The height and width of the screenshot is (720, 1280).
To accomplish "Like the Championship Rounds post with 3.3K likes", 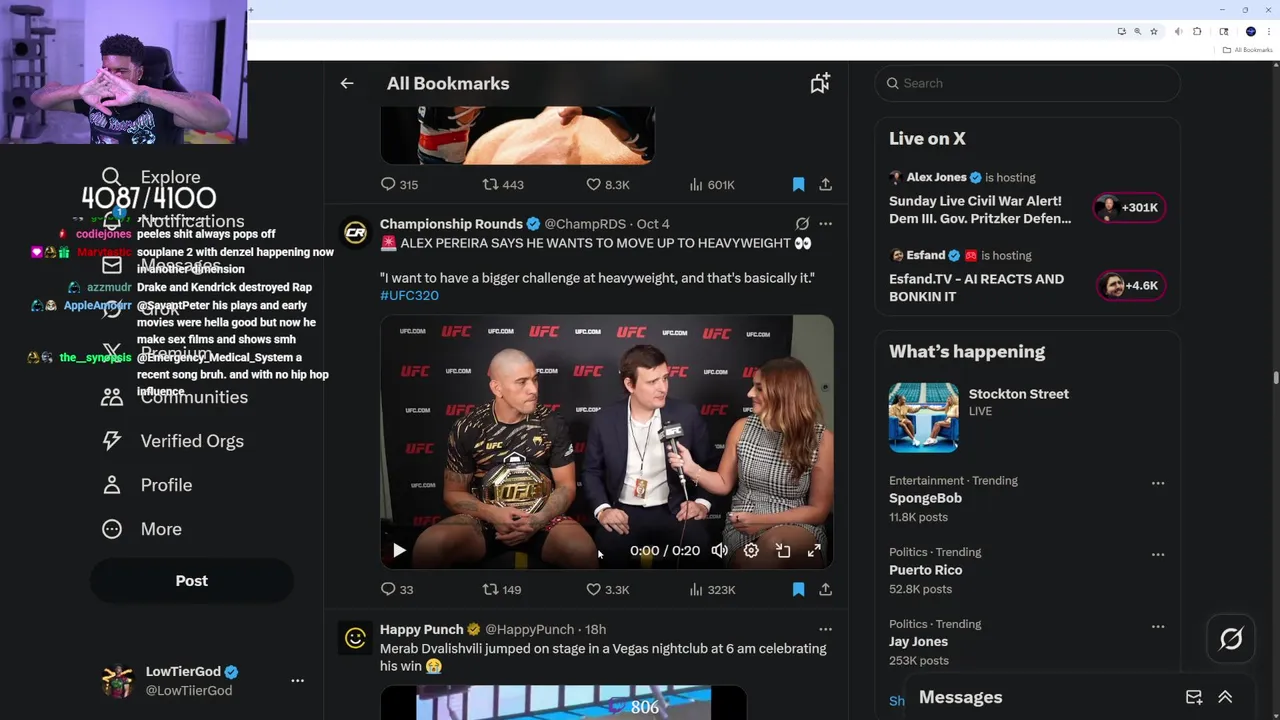I will click(607, 590).
